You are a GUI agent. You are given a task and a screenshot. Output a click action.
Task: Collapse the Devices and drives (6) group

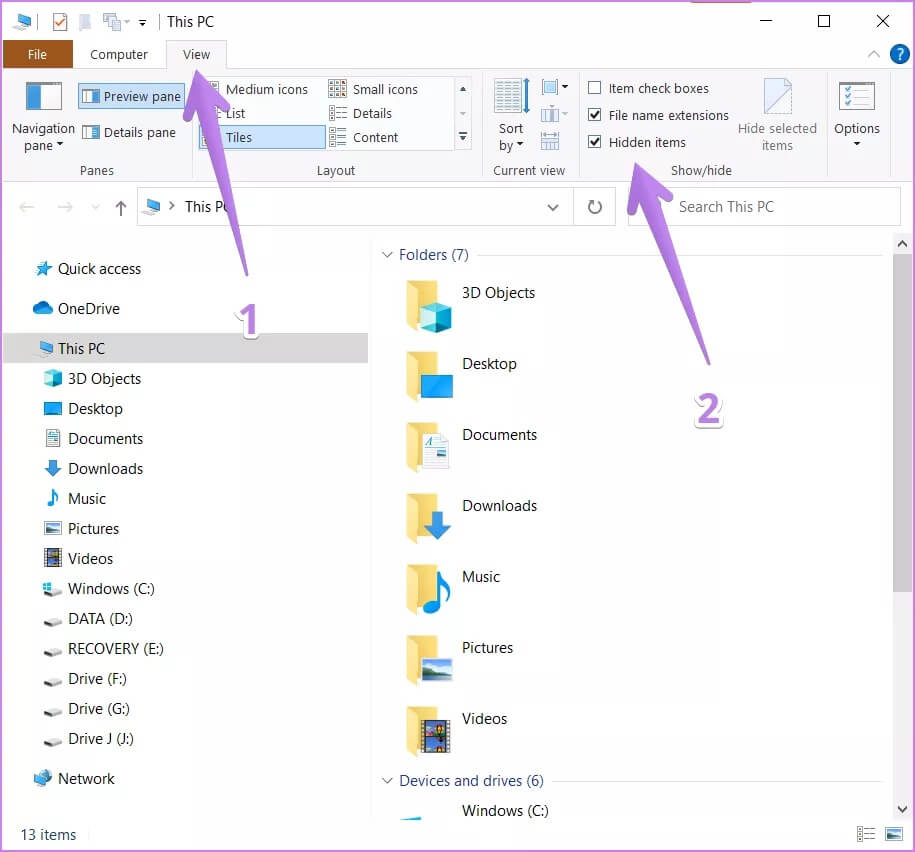click(386, 781)
